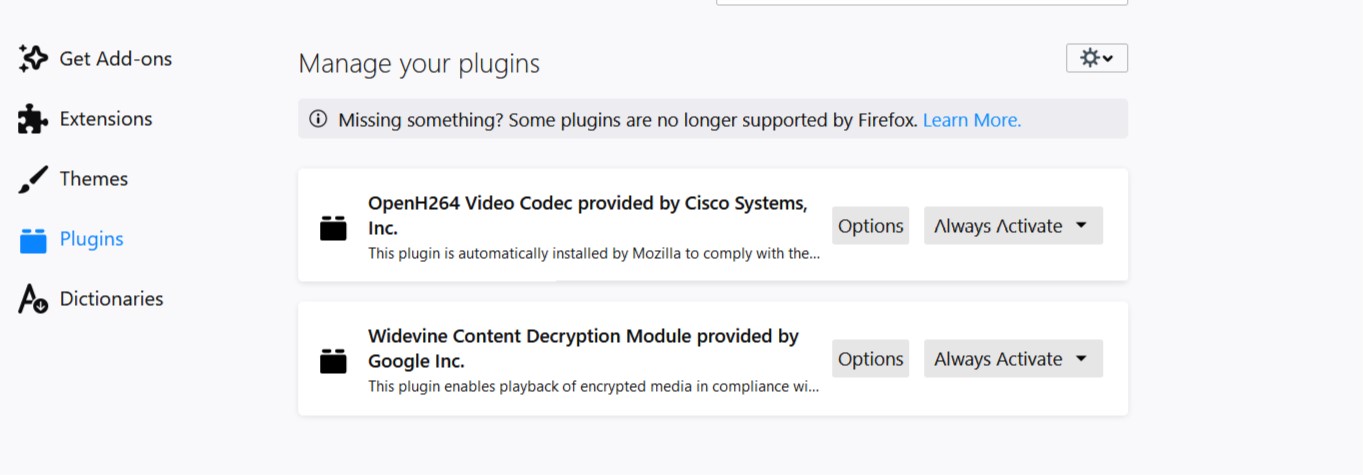Click the OpenH264 plugin brick icon

coord(333,228)
